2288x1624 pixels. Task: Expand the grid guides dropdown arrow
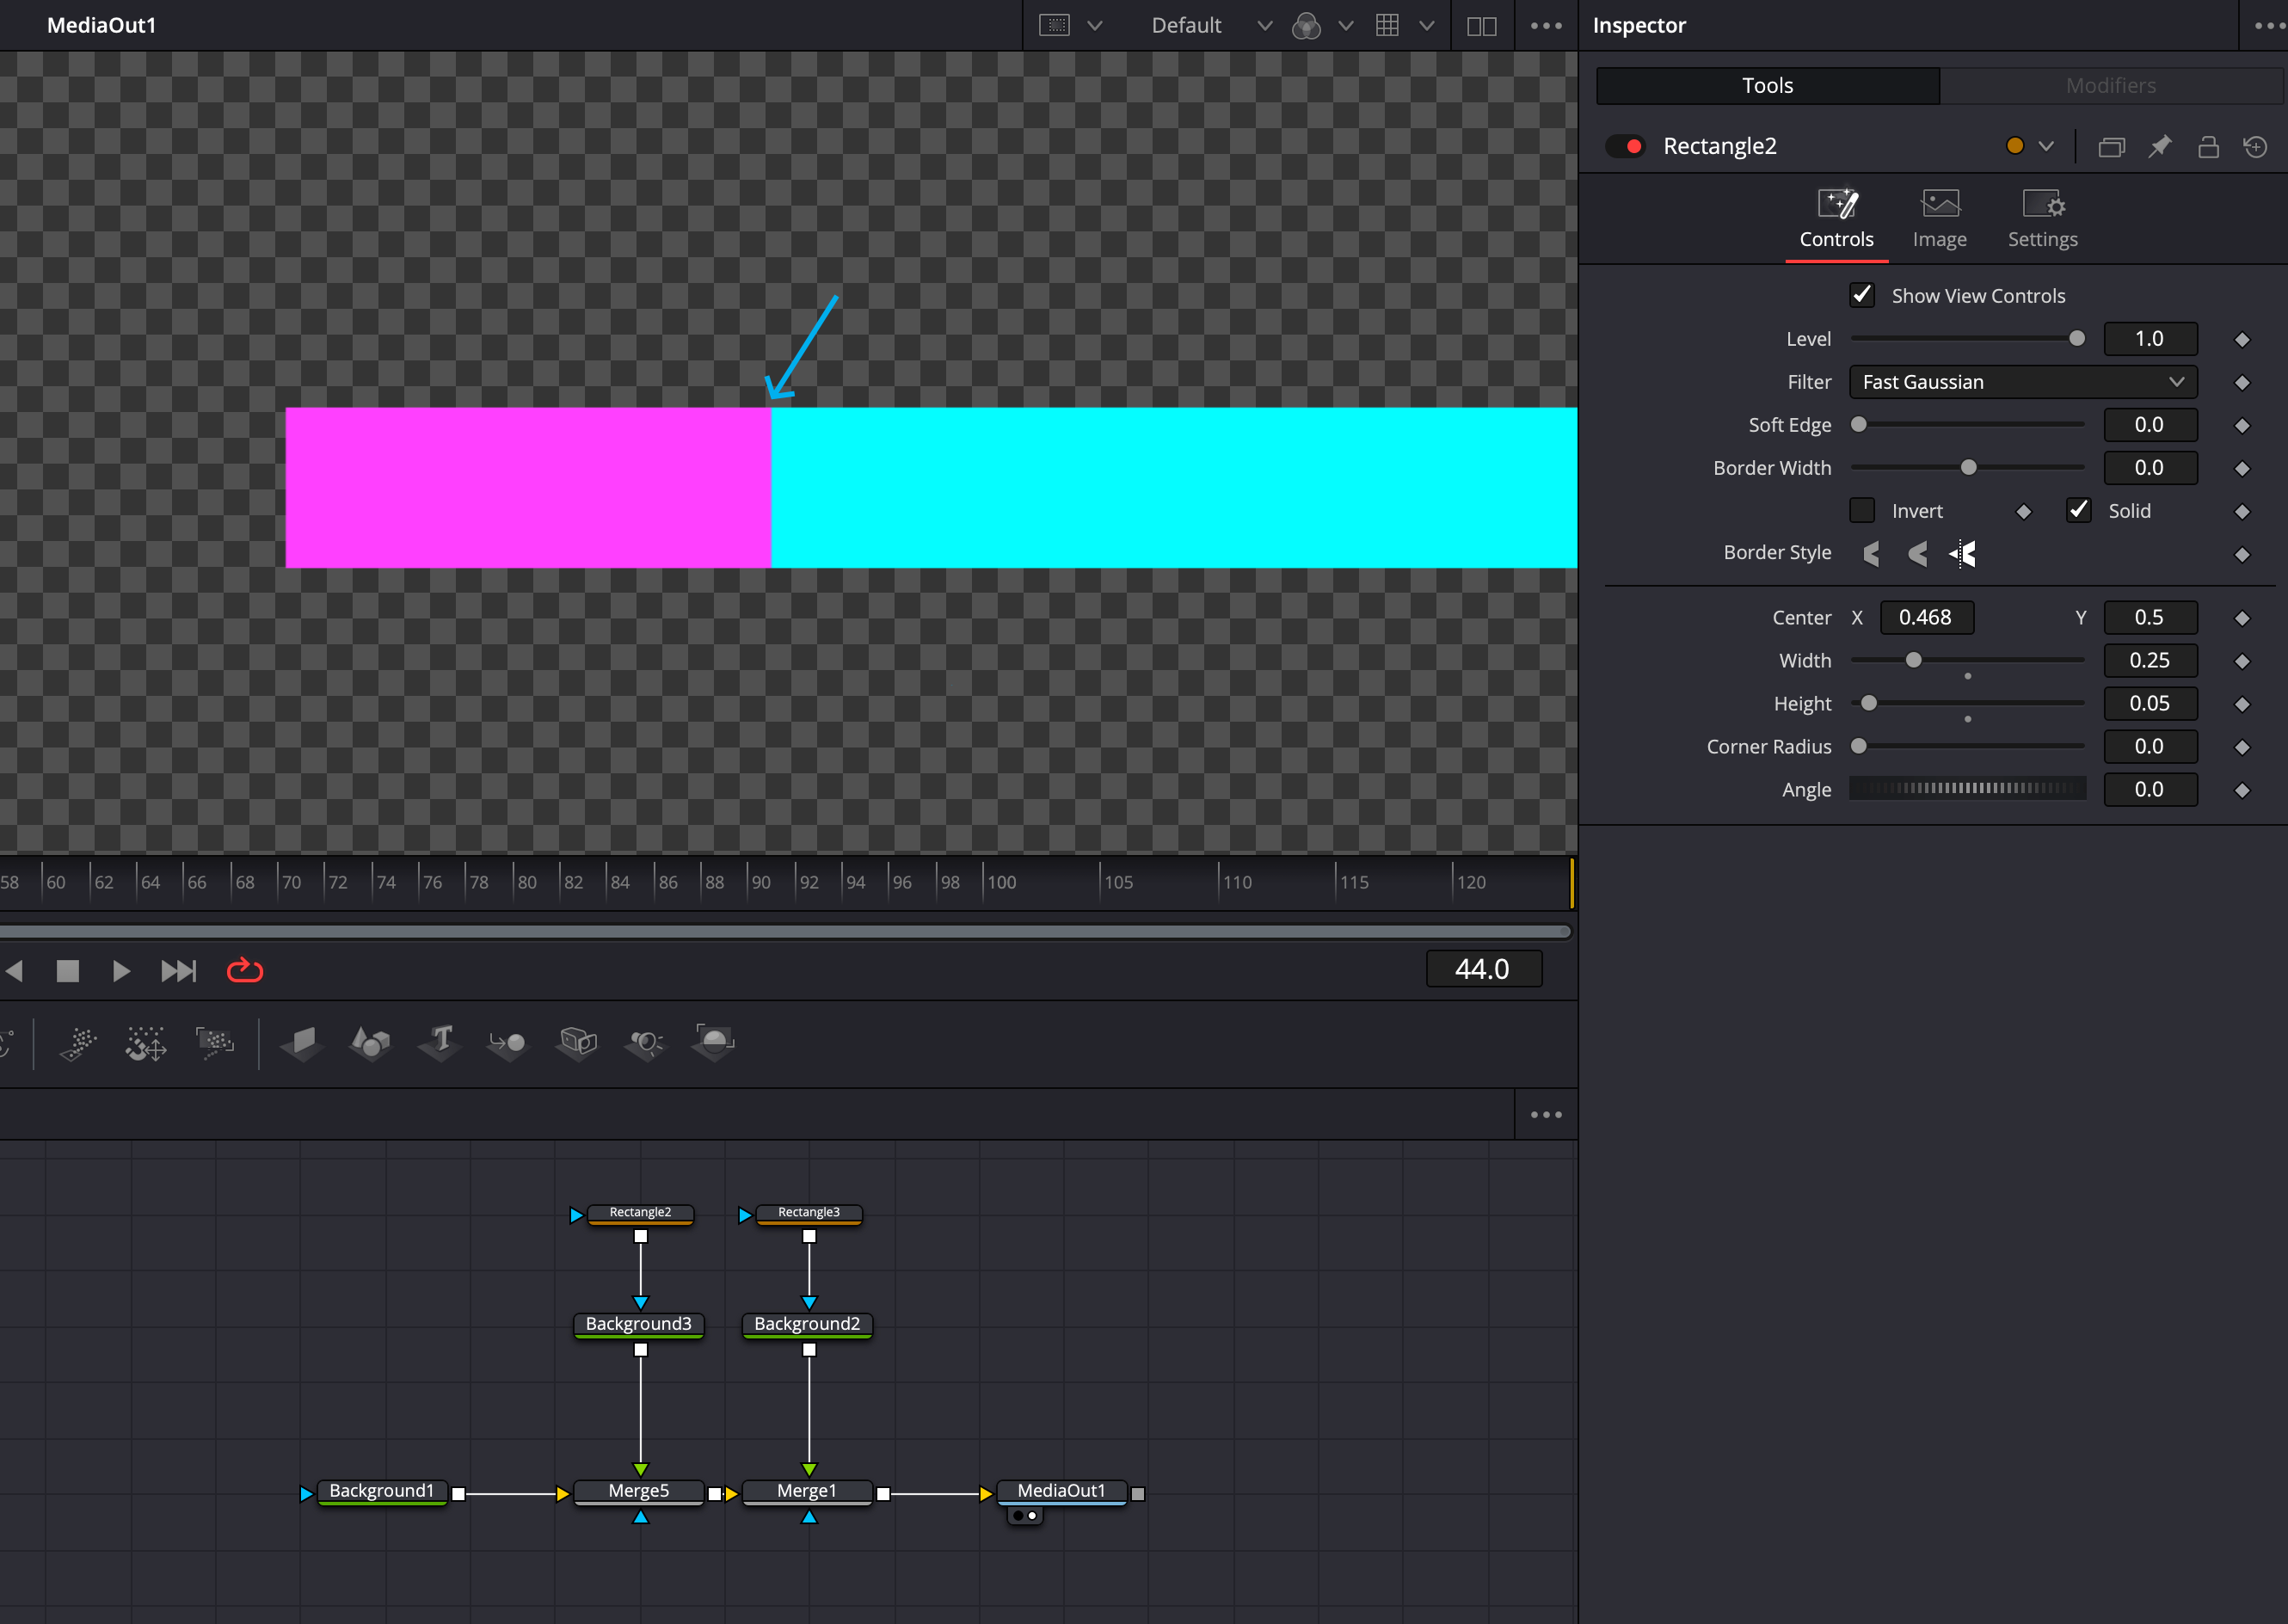point(1427,26)
